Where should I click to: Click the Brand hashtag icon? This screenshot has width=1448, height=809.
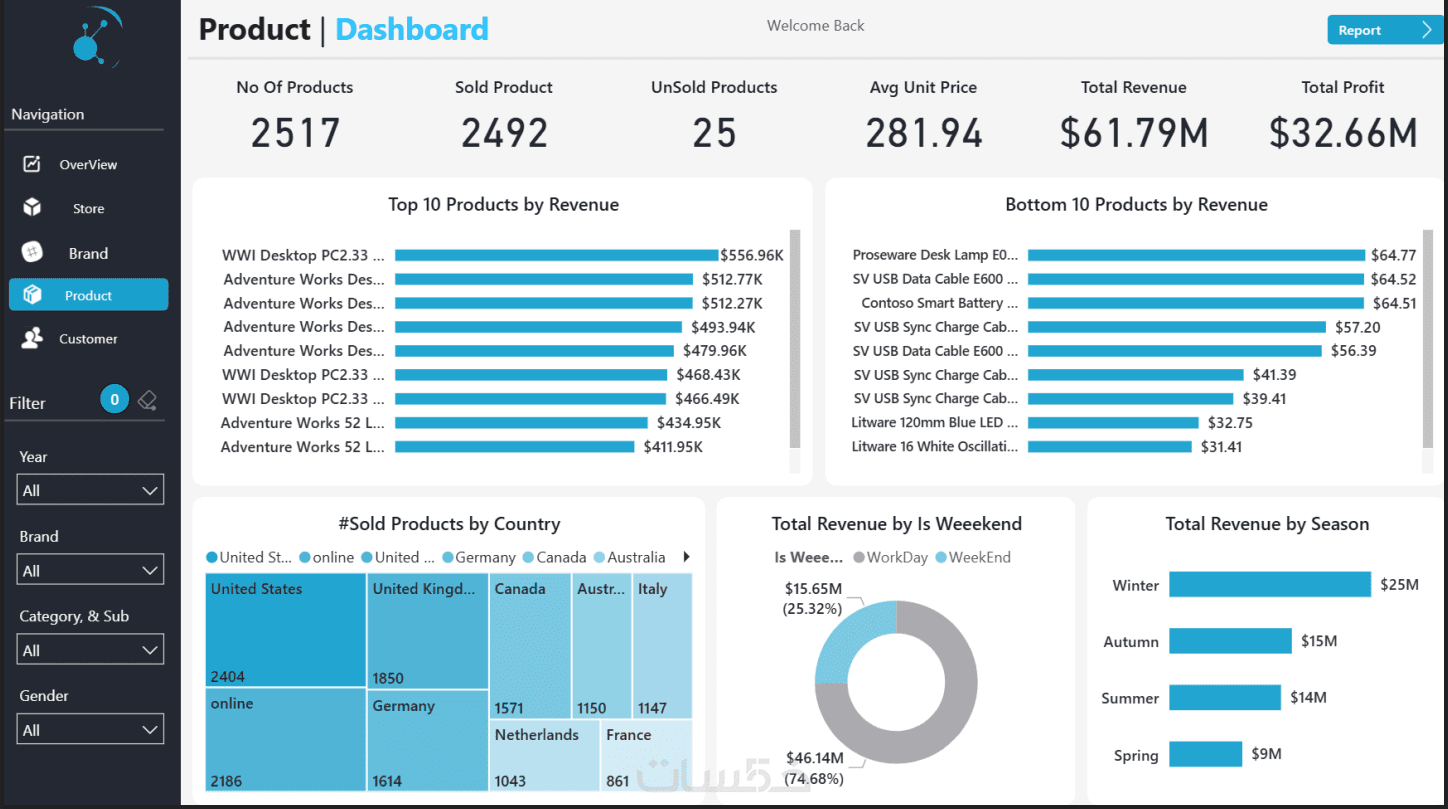tap(32, 252)
